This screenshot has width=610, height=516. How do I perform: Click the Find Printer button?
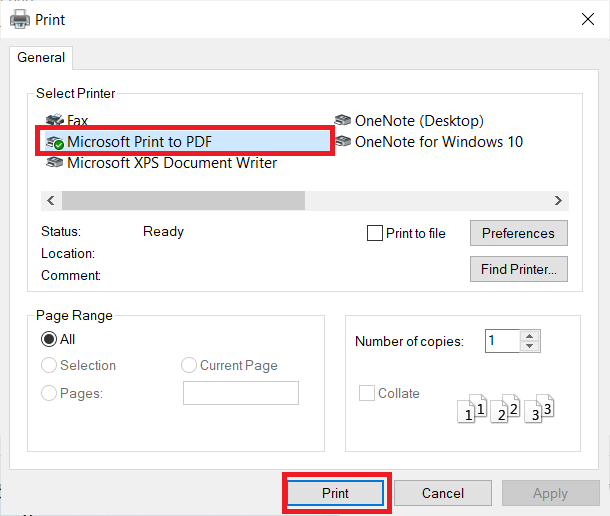(x=518, y=269)
